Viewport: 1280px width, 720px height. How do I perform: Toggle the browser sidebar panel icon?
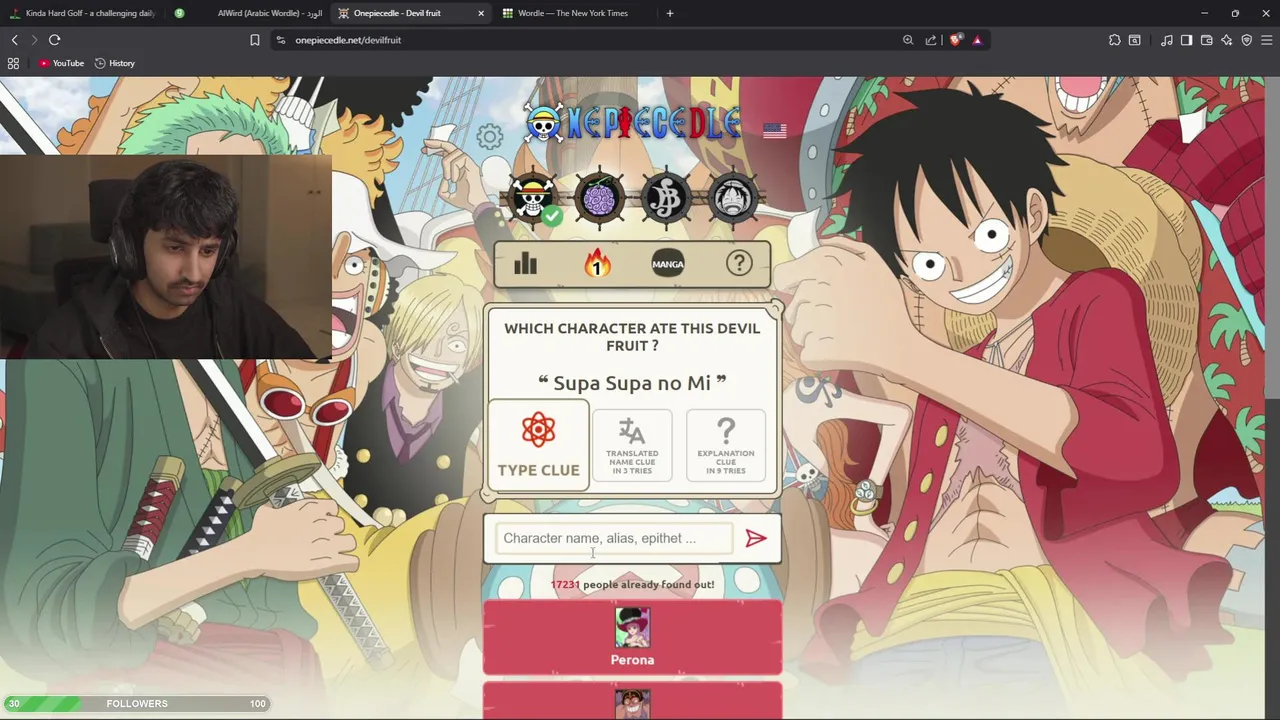[1186, 40]
